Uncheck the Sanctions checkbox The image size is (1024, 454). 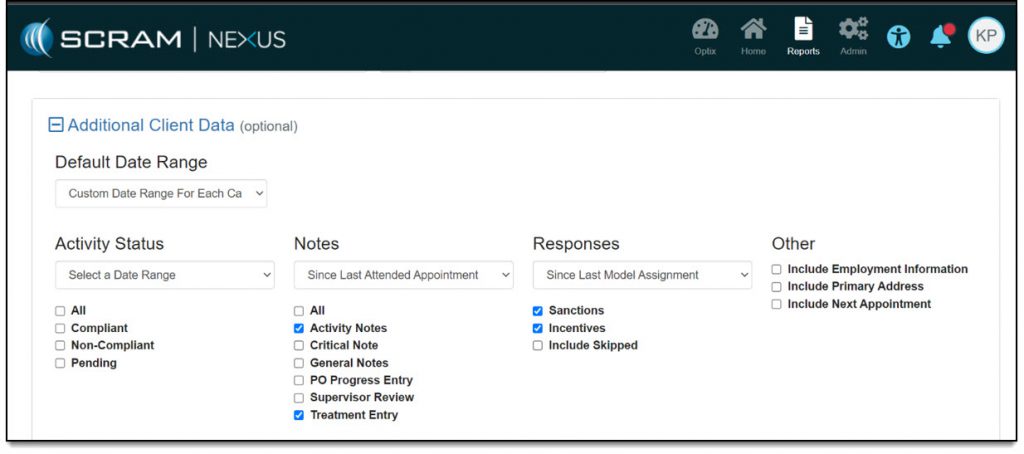(x=538, y=311)
